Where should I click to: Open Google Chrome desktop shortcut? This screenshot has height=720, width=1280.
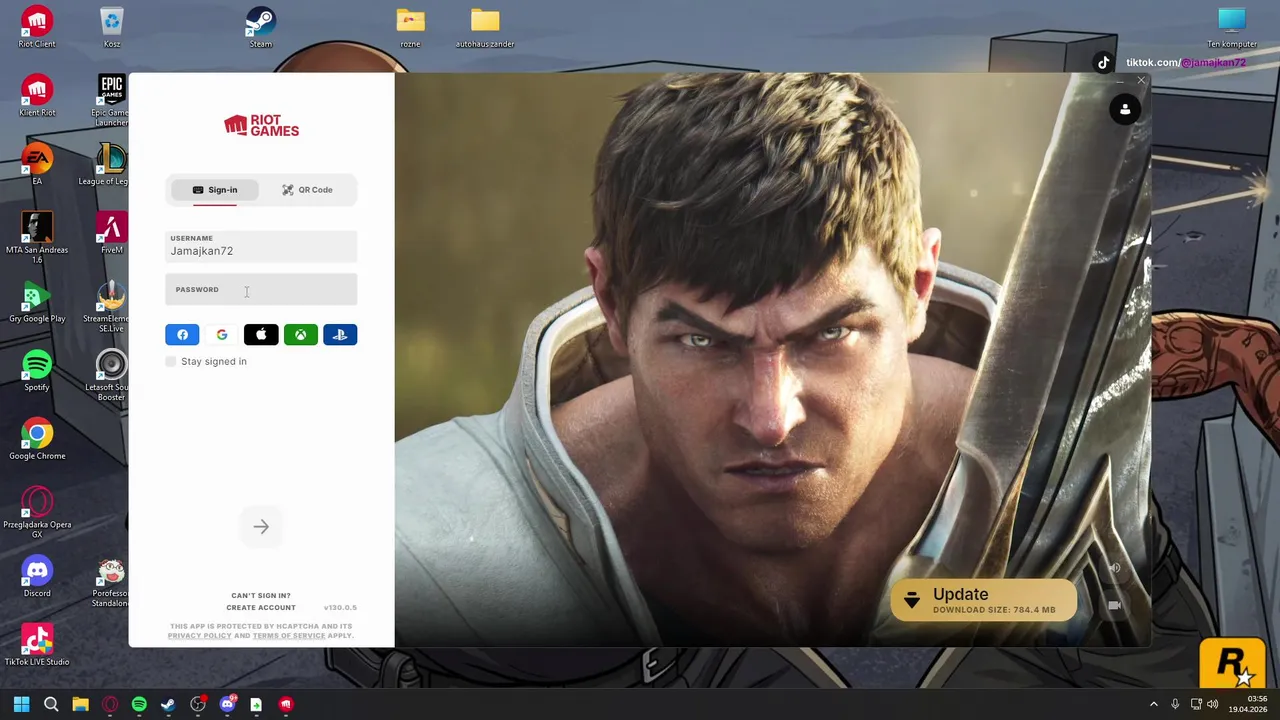tap(37, 439)
